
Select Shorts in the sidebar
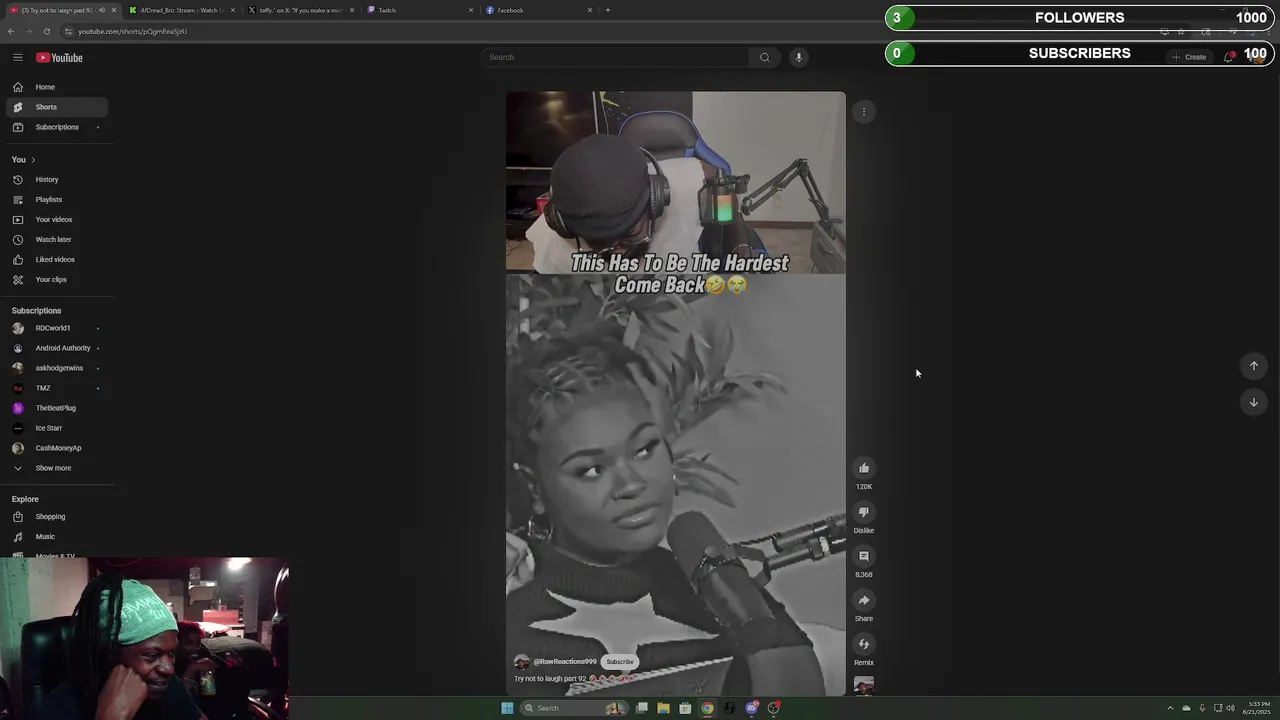pos(56,107)
